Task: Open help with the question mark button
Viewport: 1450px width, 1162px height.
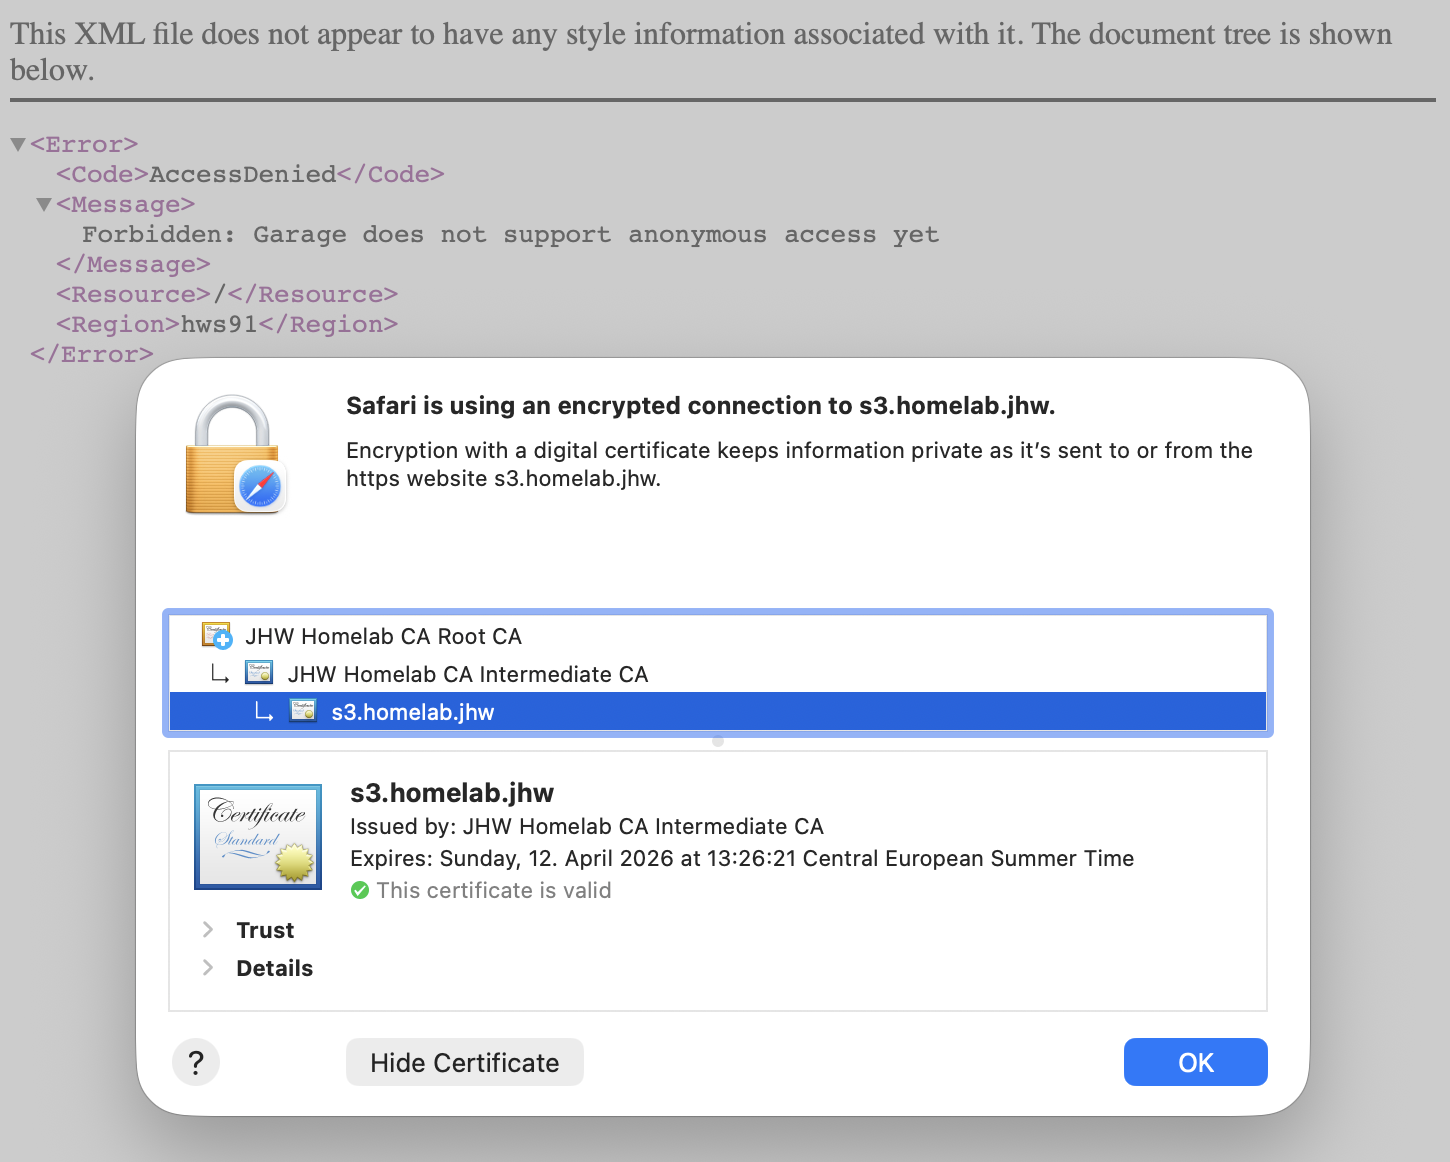Action: (x=196, y=1062)
